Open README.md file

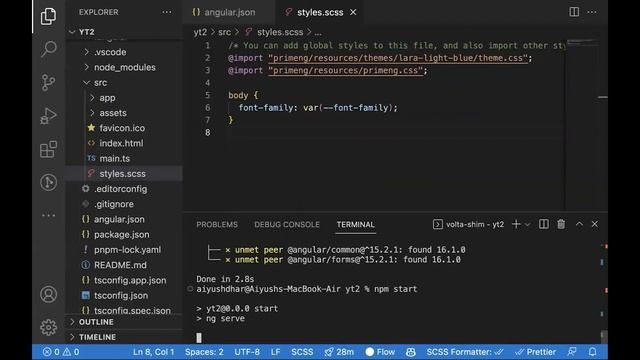124,265
